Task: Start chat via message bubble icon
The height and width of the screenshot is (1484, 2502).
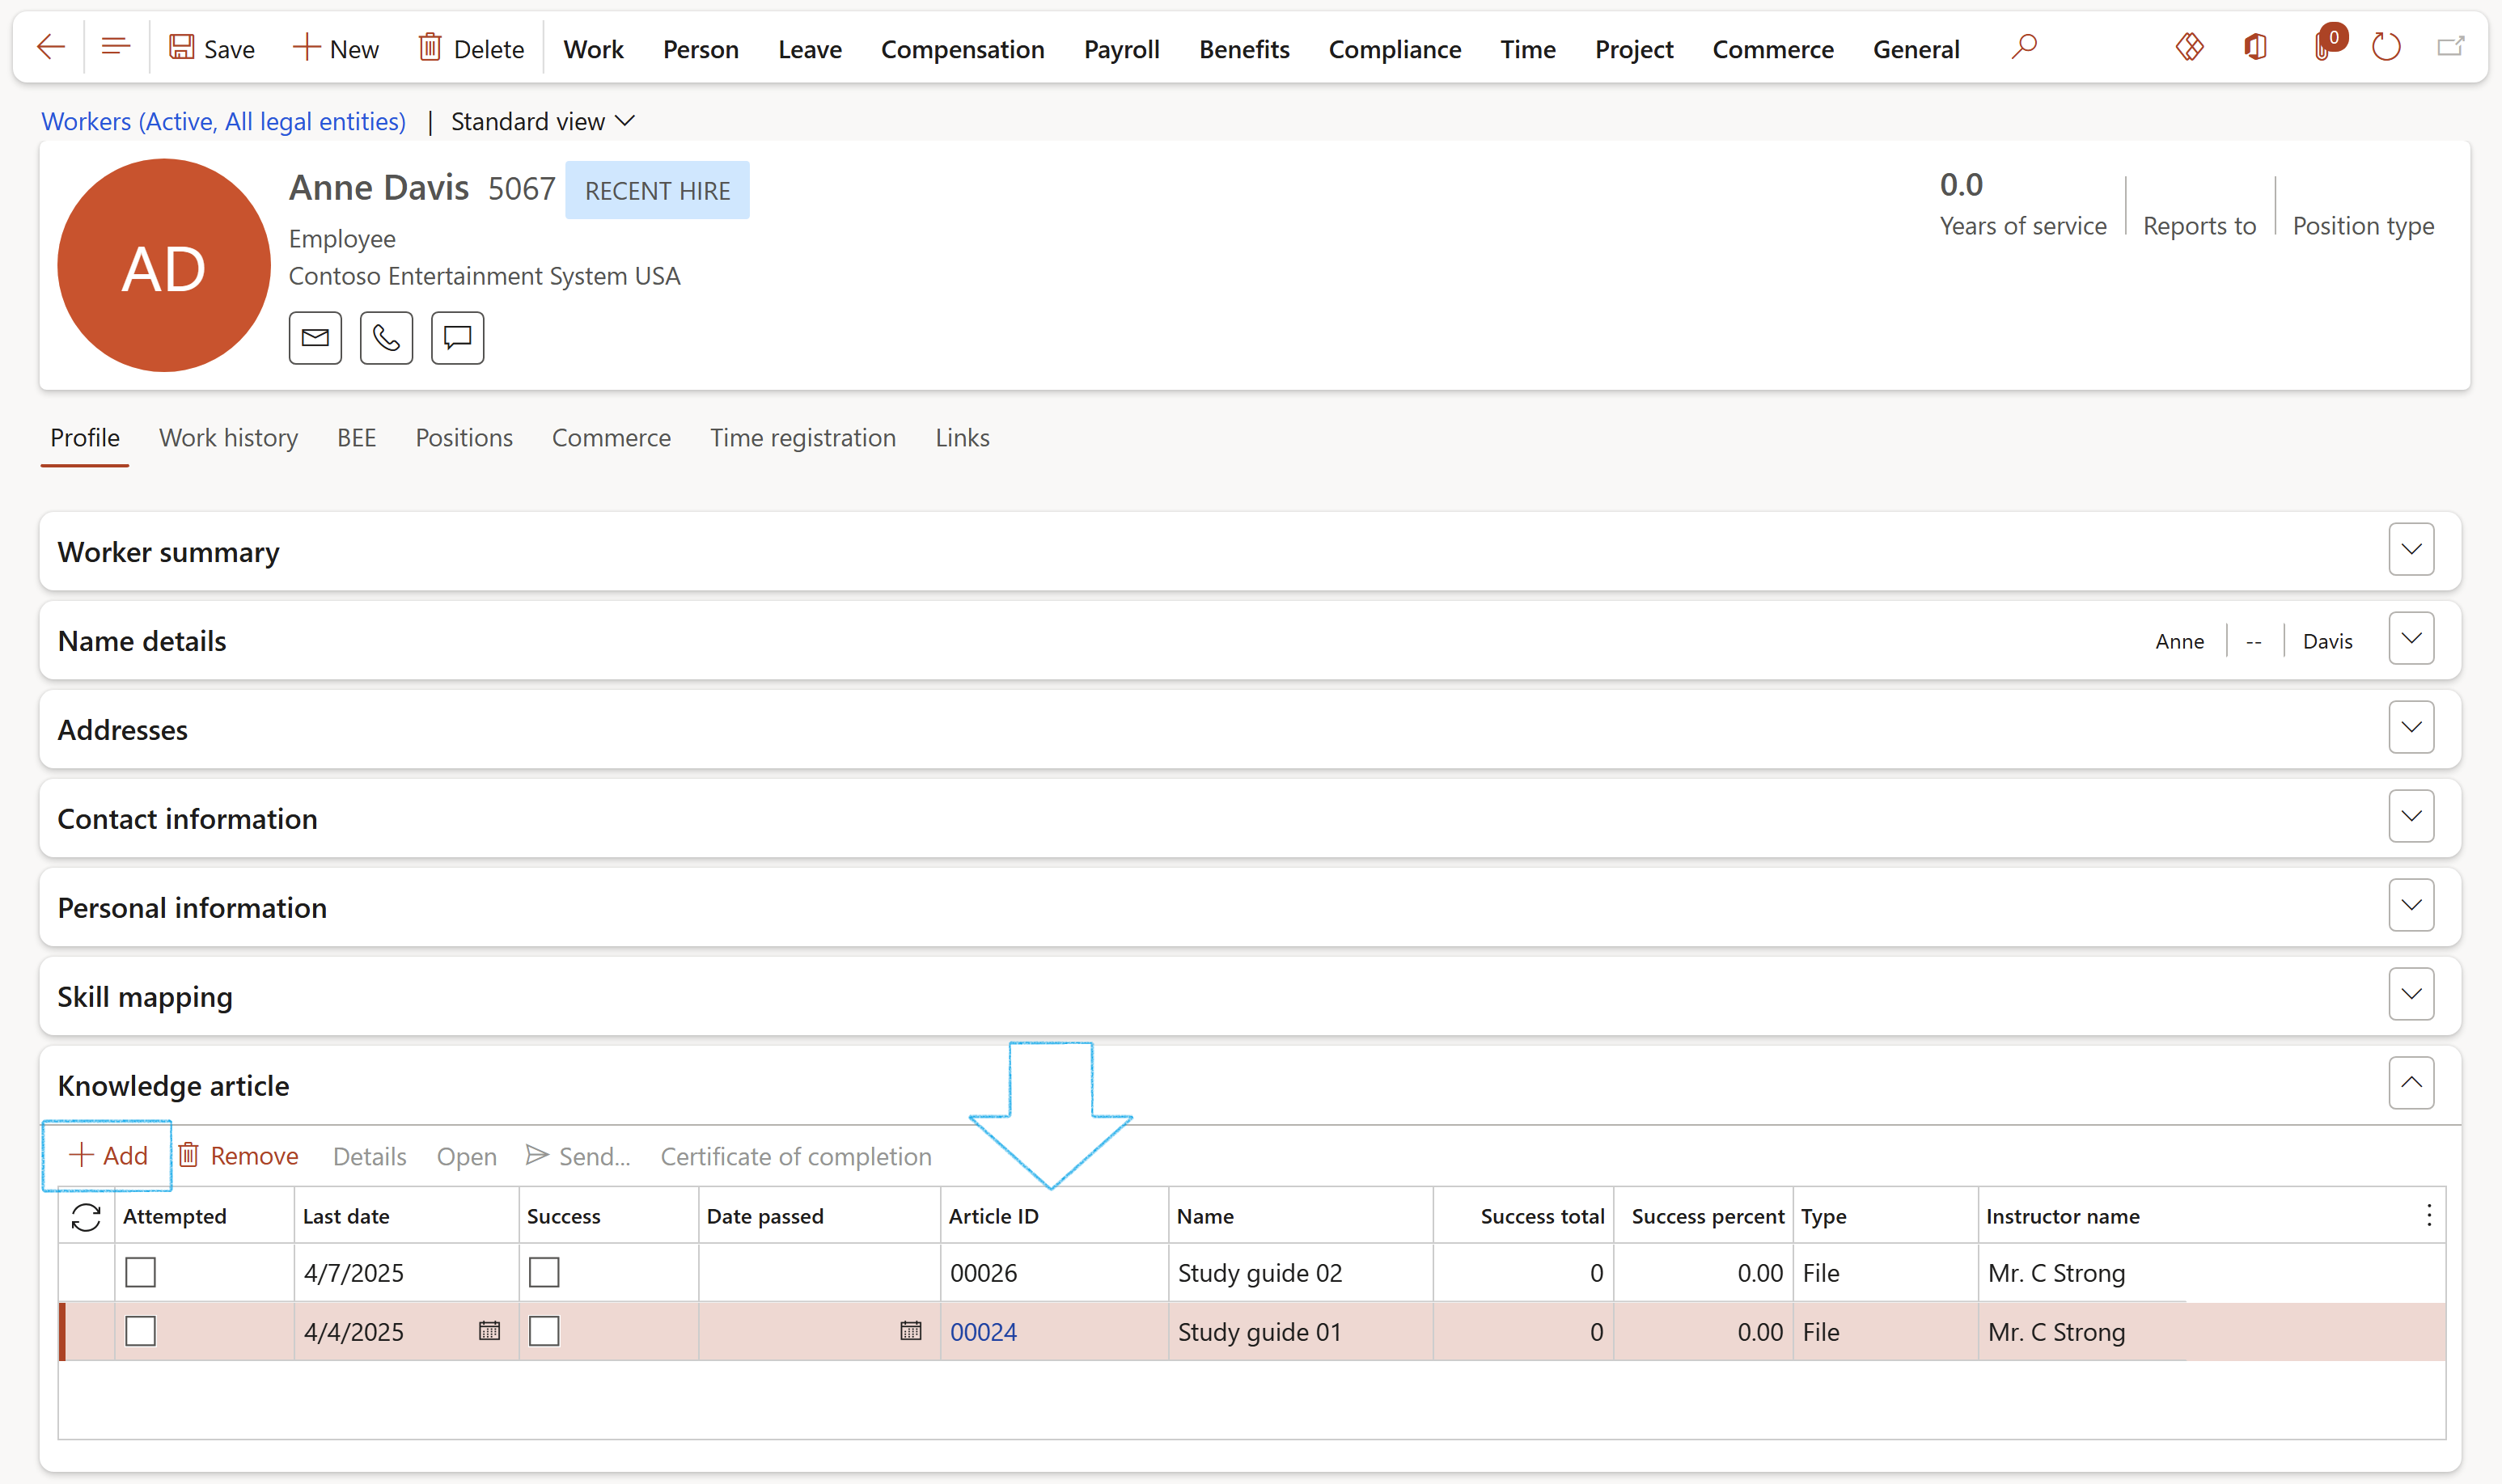Action: pyautogui.click(x=457, y=338)
